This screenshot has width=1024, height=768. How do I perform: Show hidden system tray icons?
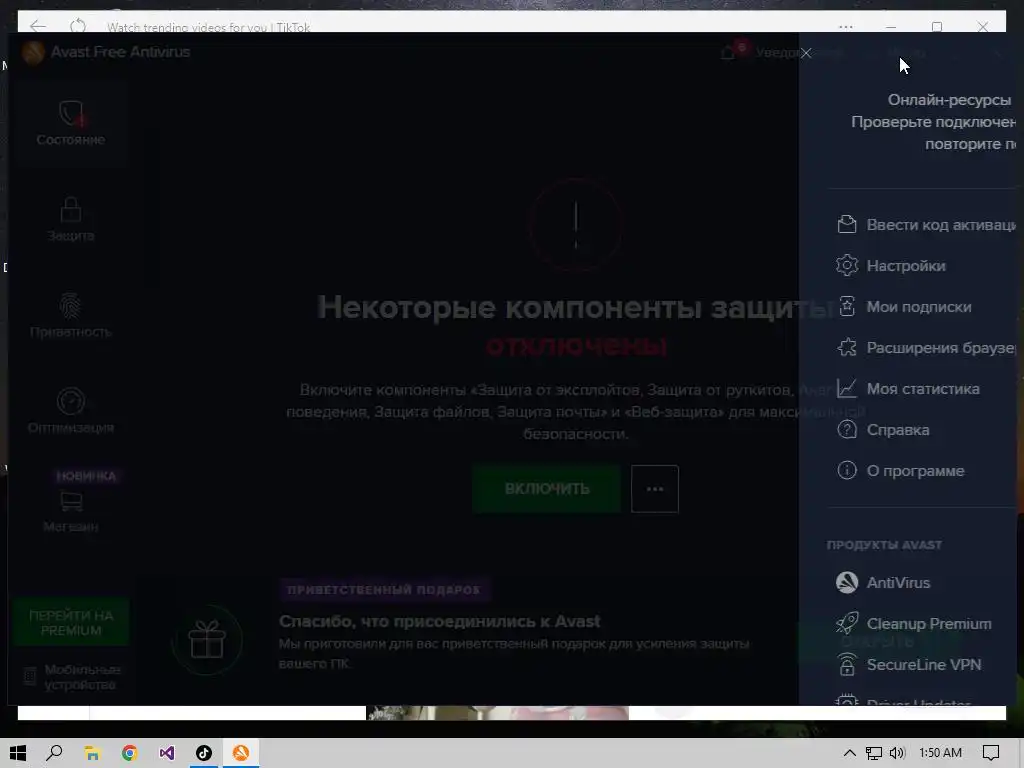[x=850, y=753]
